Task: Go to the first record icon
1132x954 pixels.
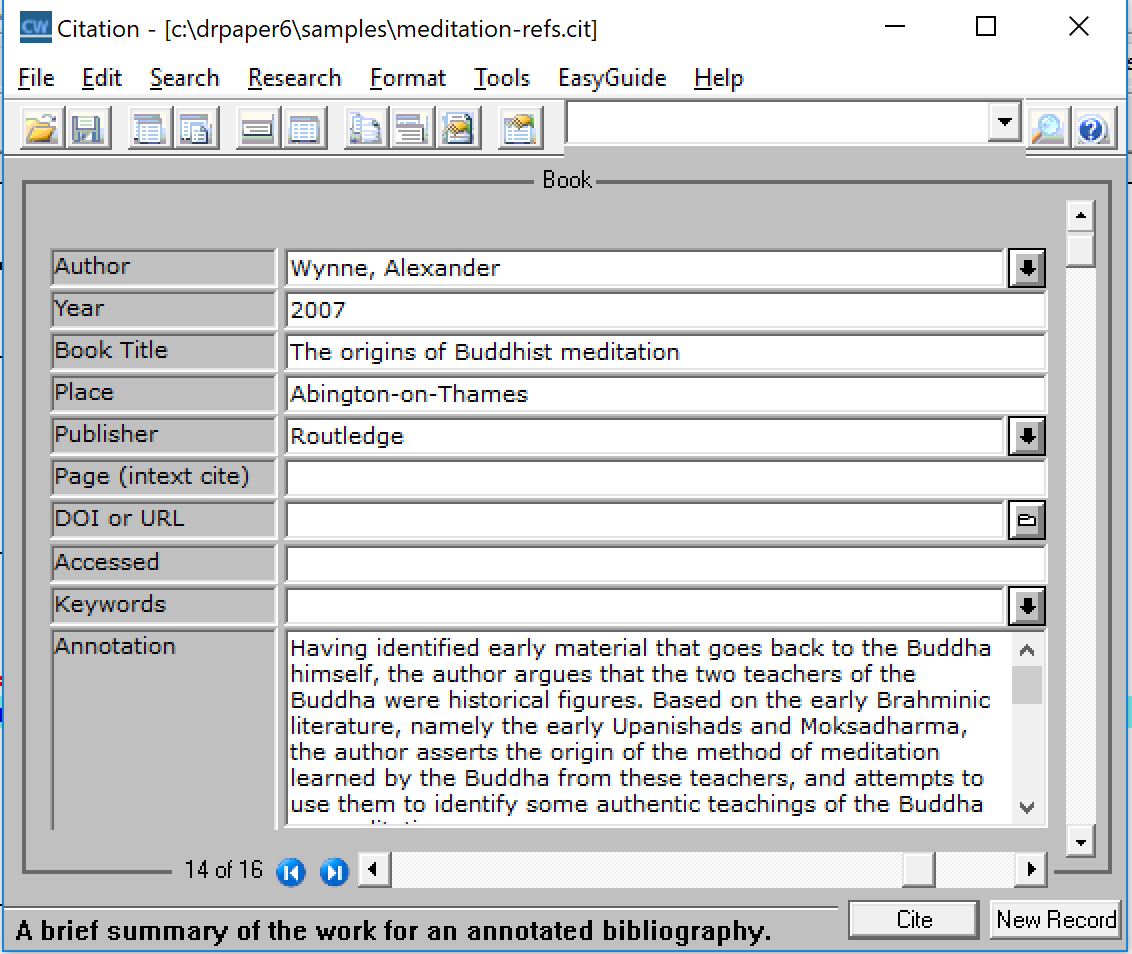Action: (290, 872)
